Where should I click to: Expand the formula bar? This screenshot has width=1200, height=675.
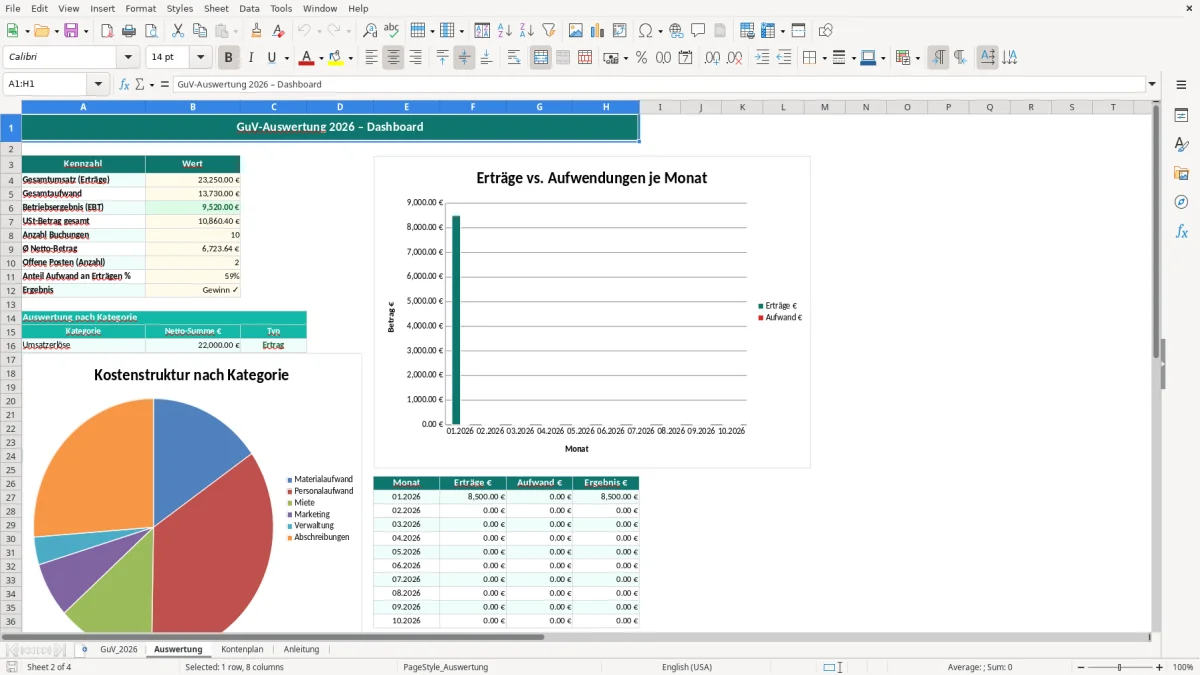click(1152, 85)
